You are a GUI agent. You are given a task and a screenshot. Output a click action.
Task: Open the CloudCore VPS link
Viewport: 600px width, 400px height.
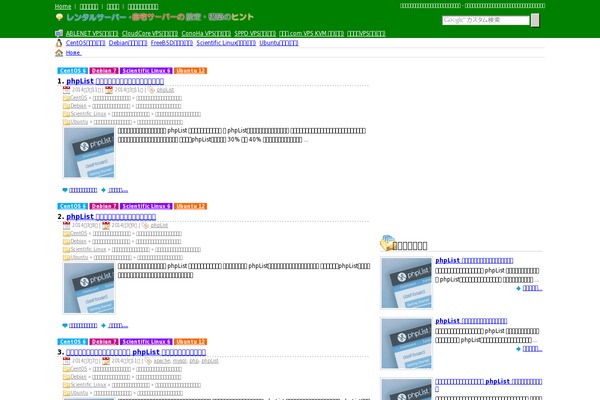150,34
